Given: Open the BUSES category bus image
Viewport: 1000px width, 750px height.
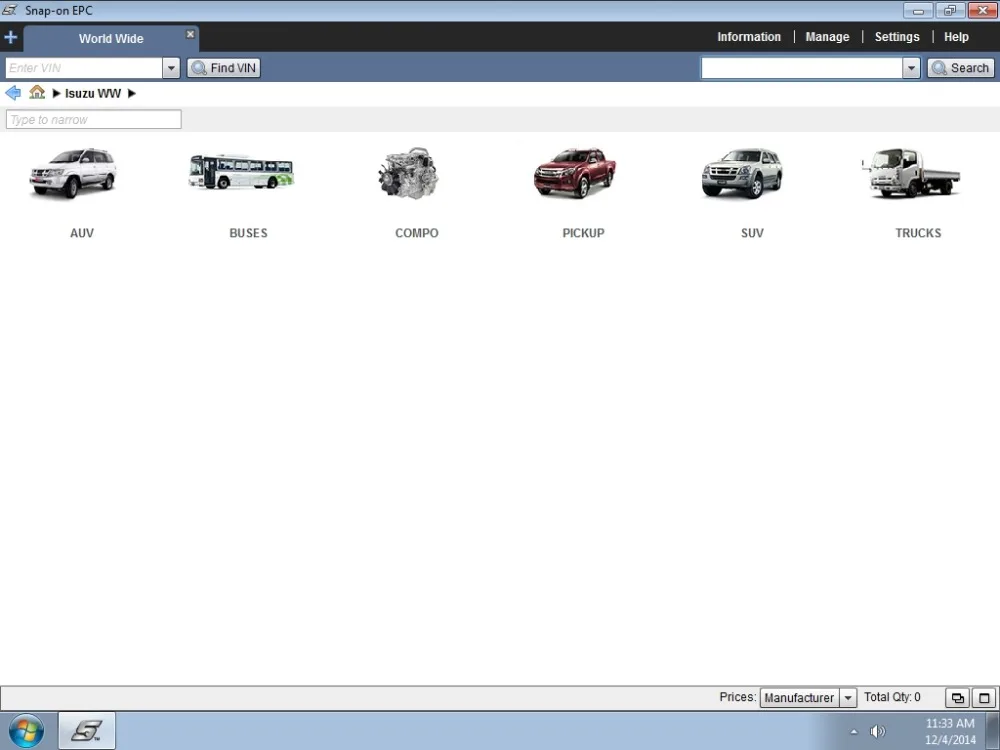Looking at the screenshot, I should (x=241, y=171).
